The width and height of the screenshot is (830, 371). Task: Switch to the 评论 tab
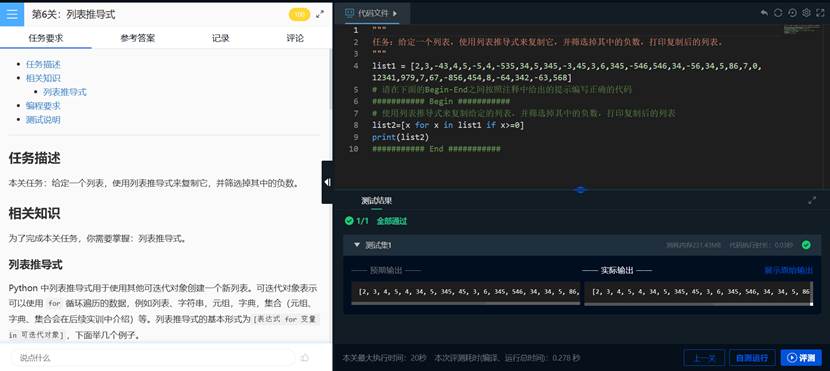click(295, 38)
